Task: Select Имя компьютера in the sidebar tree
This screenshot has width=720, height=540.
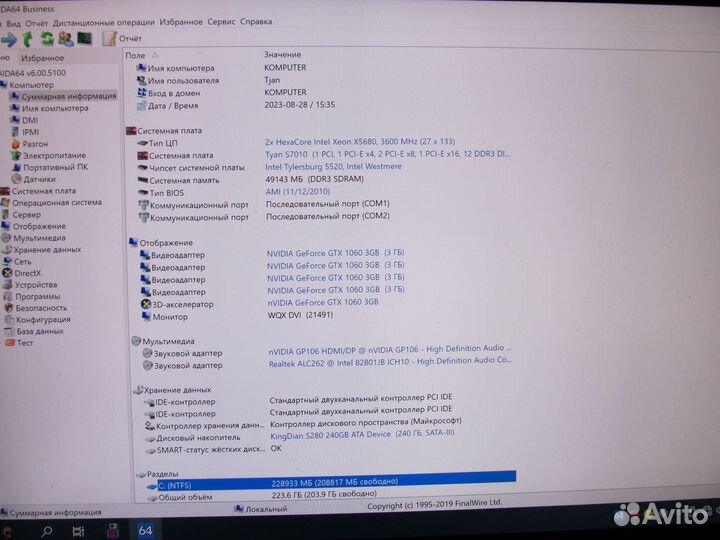Action: [x=55, y=108]
